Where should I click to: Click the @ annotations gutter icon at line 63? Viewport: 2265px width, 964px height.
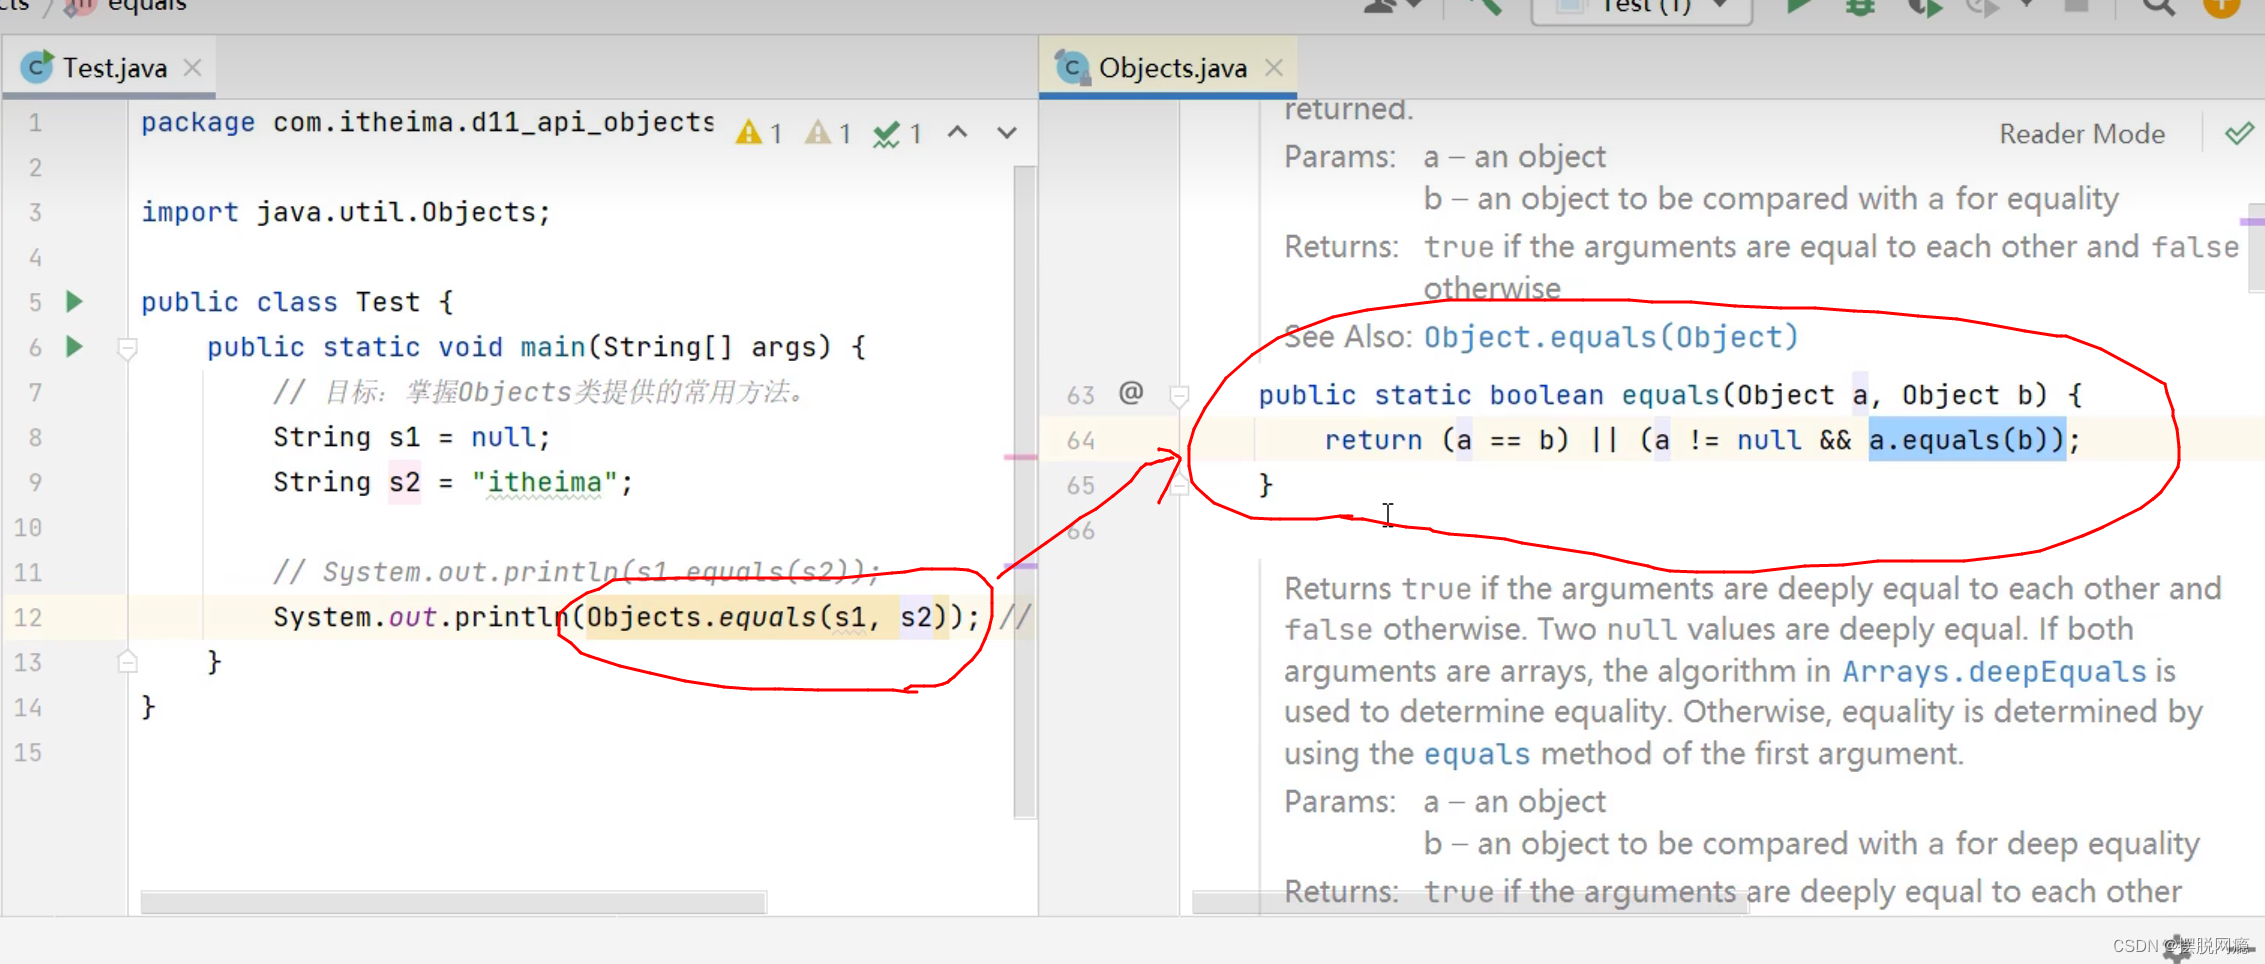[1131, 392]
